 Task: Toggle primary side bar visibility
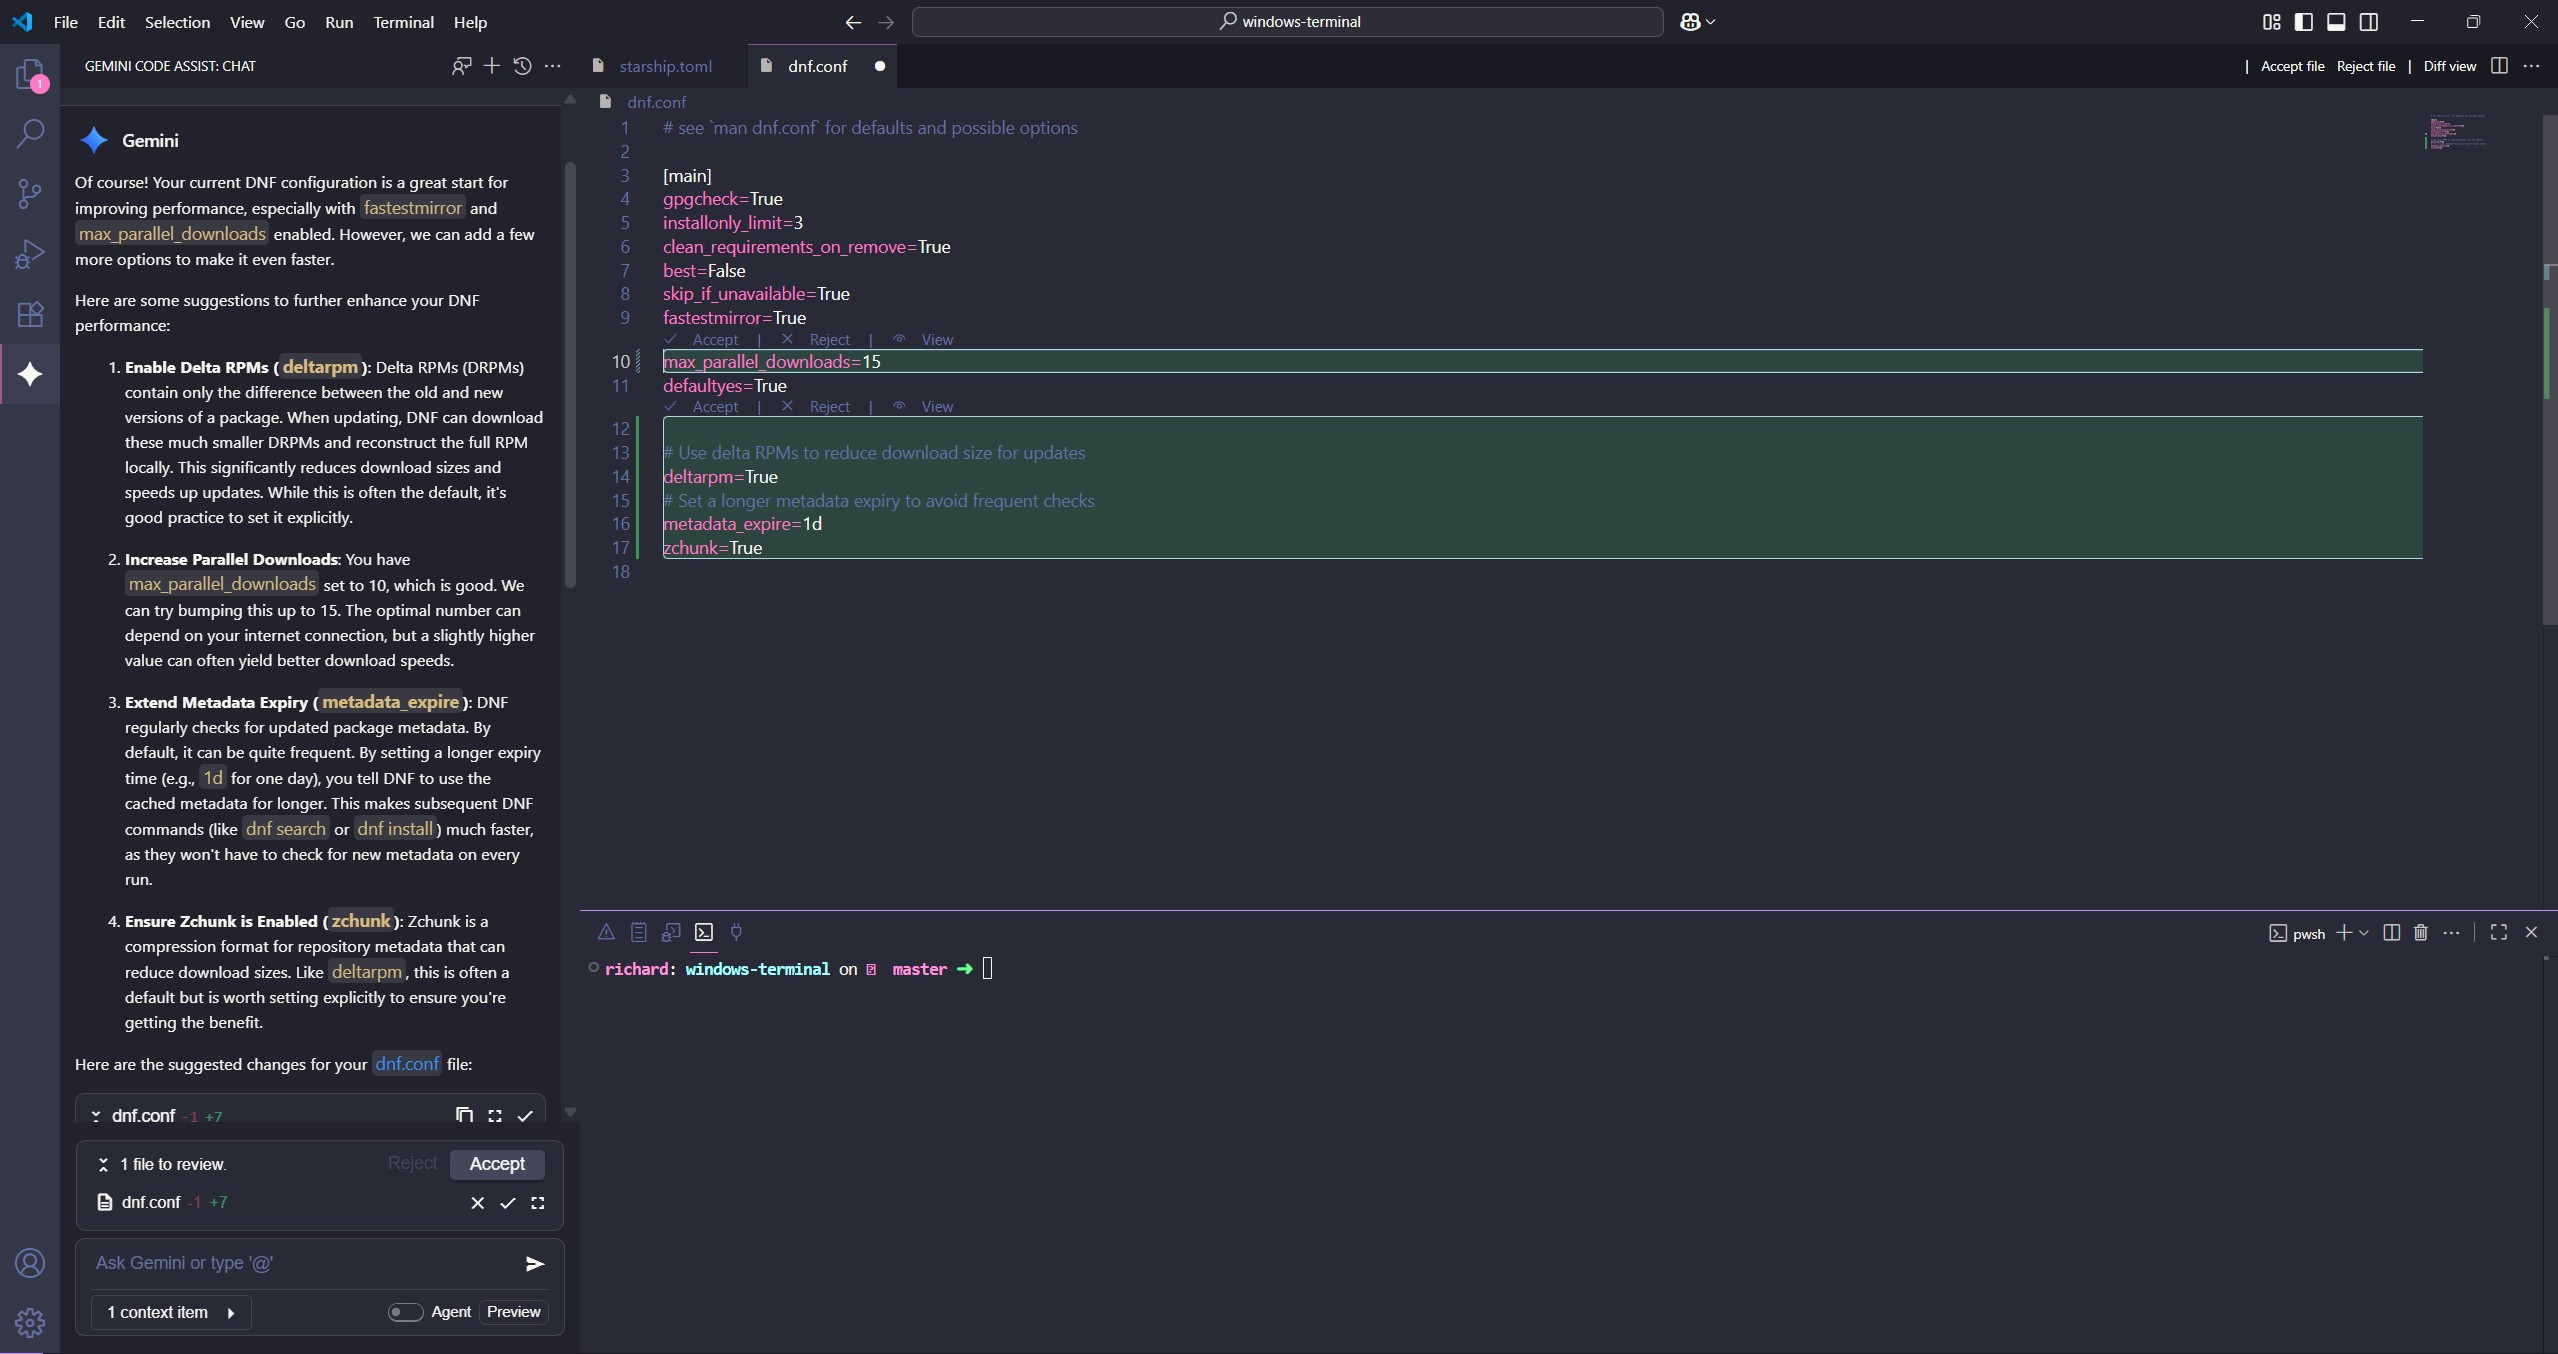[x=2303, y=22]
